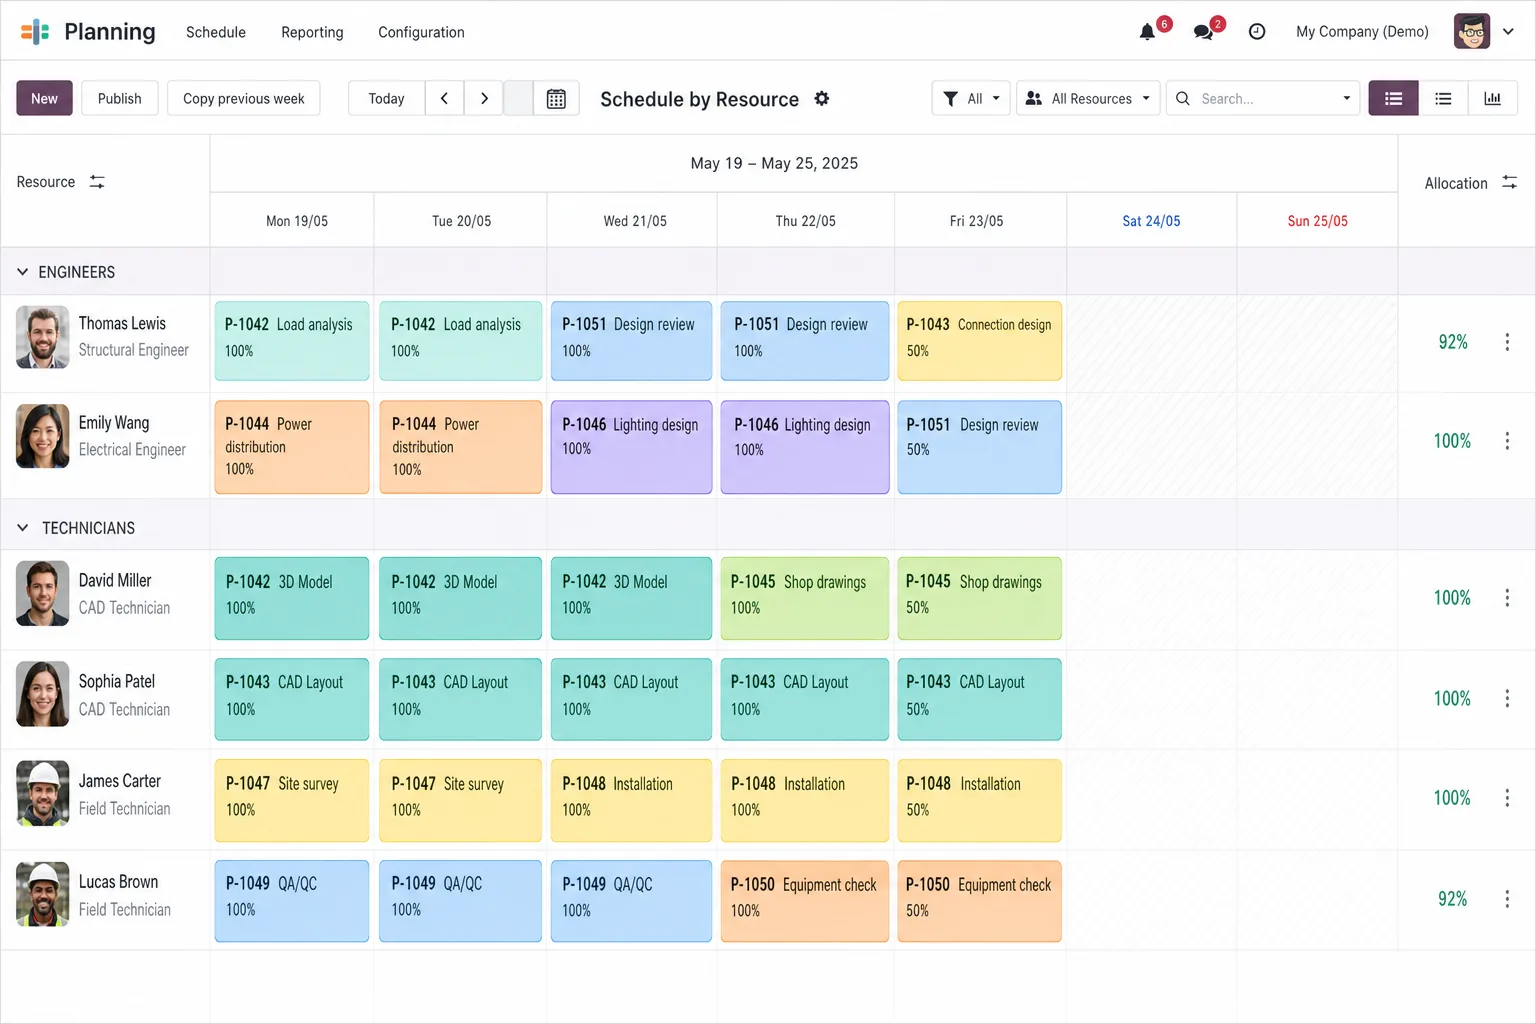Adjust Allocation column settings icon
The width and height of the screenshot is (1536, 1024).
pyautogui.click(x=1509, y=182)
